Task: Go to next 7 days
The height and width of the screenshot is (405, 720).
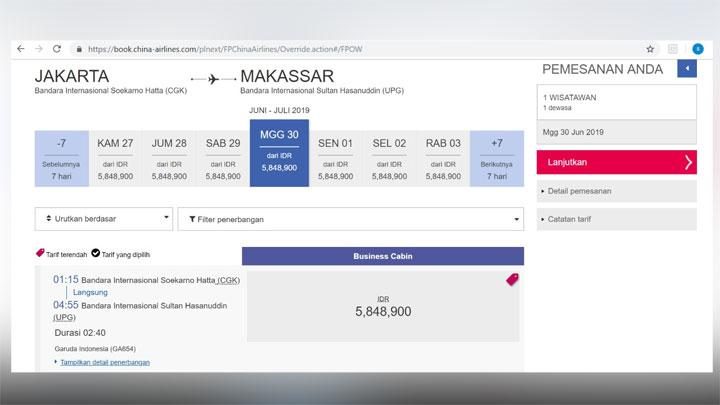Action: (x=496, y=158)
